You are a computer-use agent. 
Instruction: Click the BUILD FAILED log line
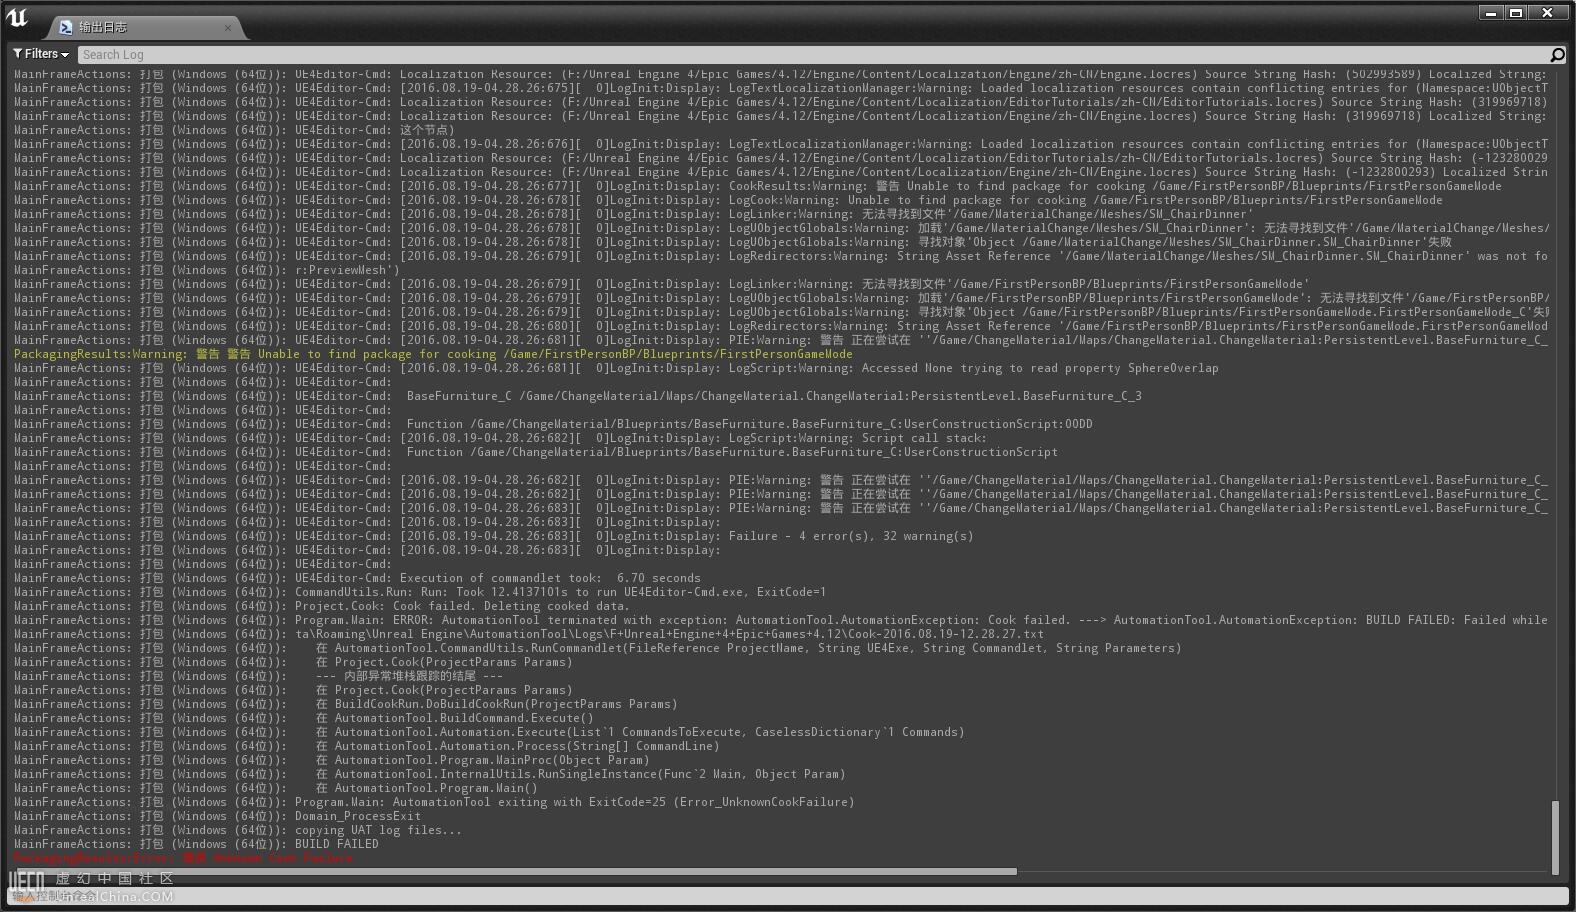point(336,844)
